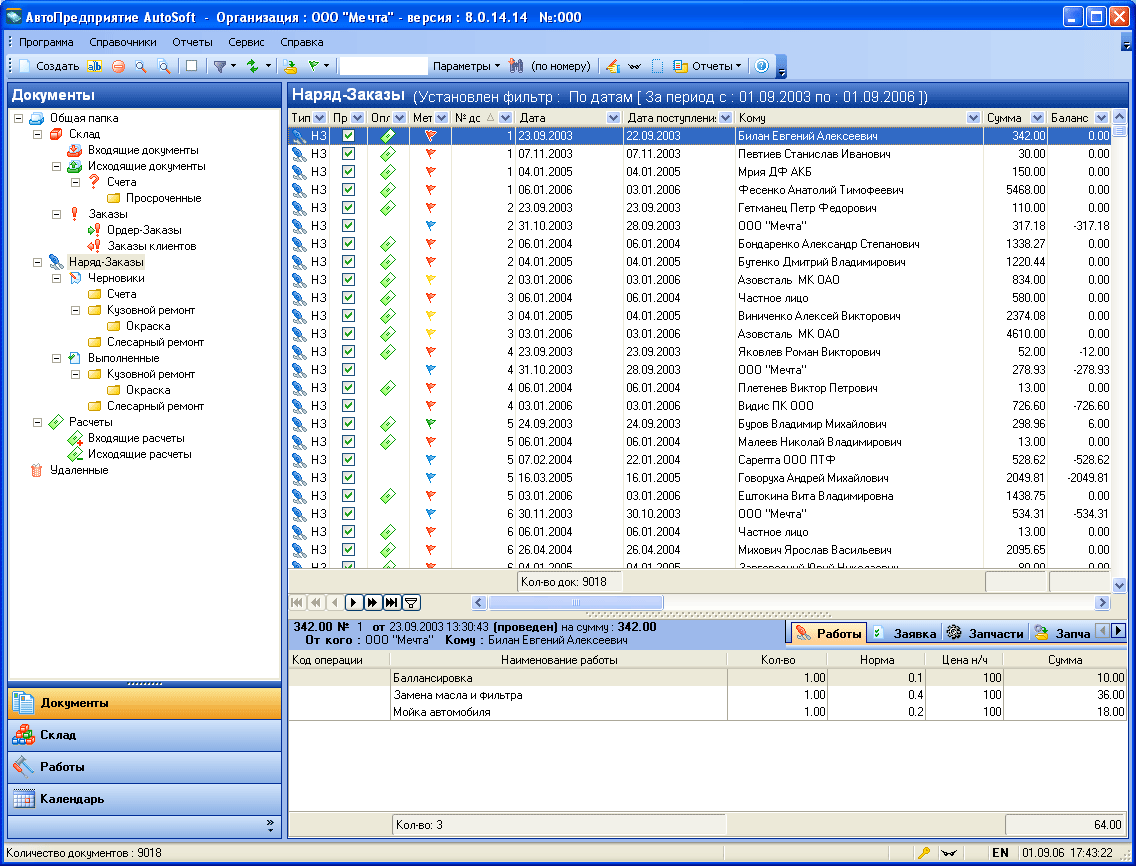Open the Склад navigation panel button
This screenshot has height=866, width=1136.
(144, 735)
